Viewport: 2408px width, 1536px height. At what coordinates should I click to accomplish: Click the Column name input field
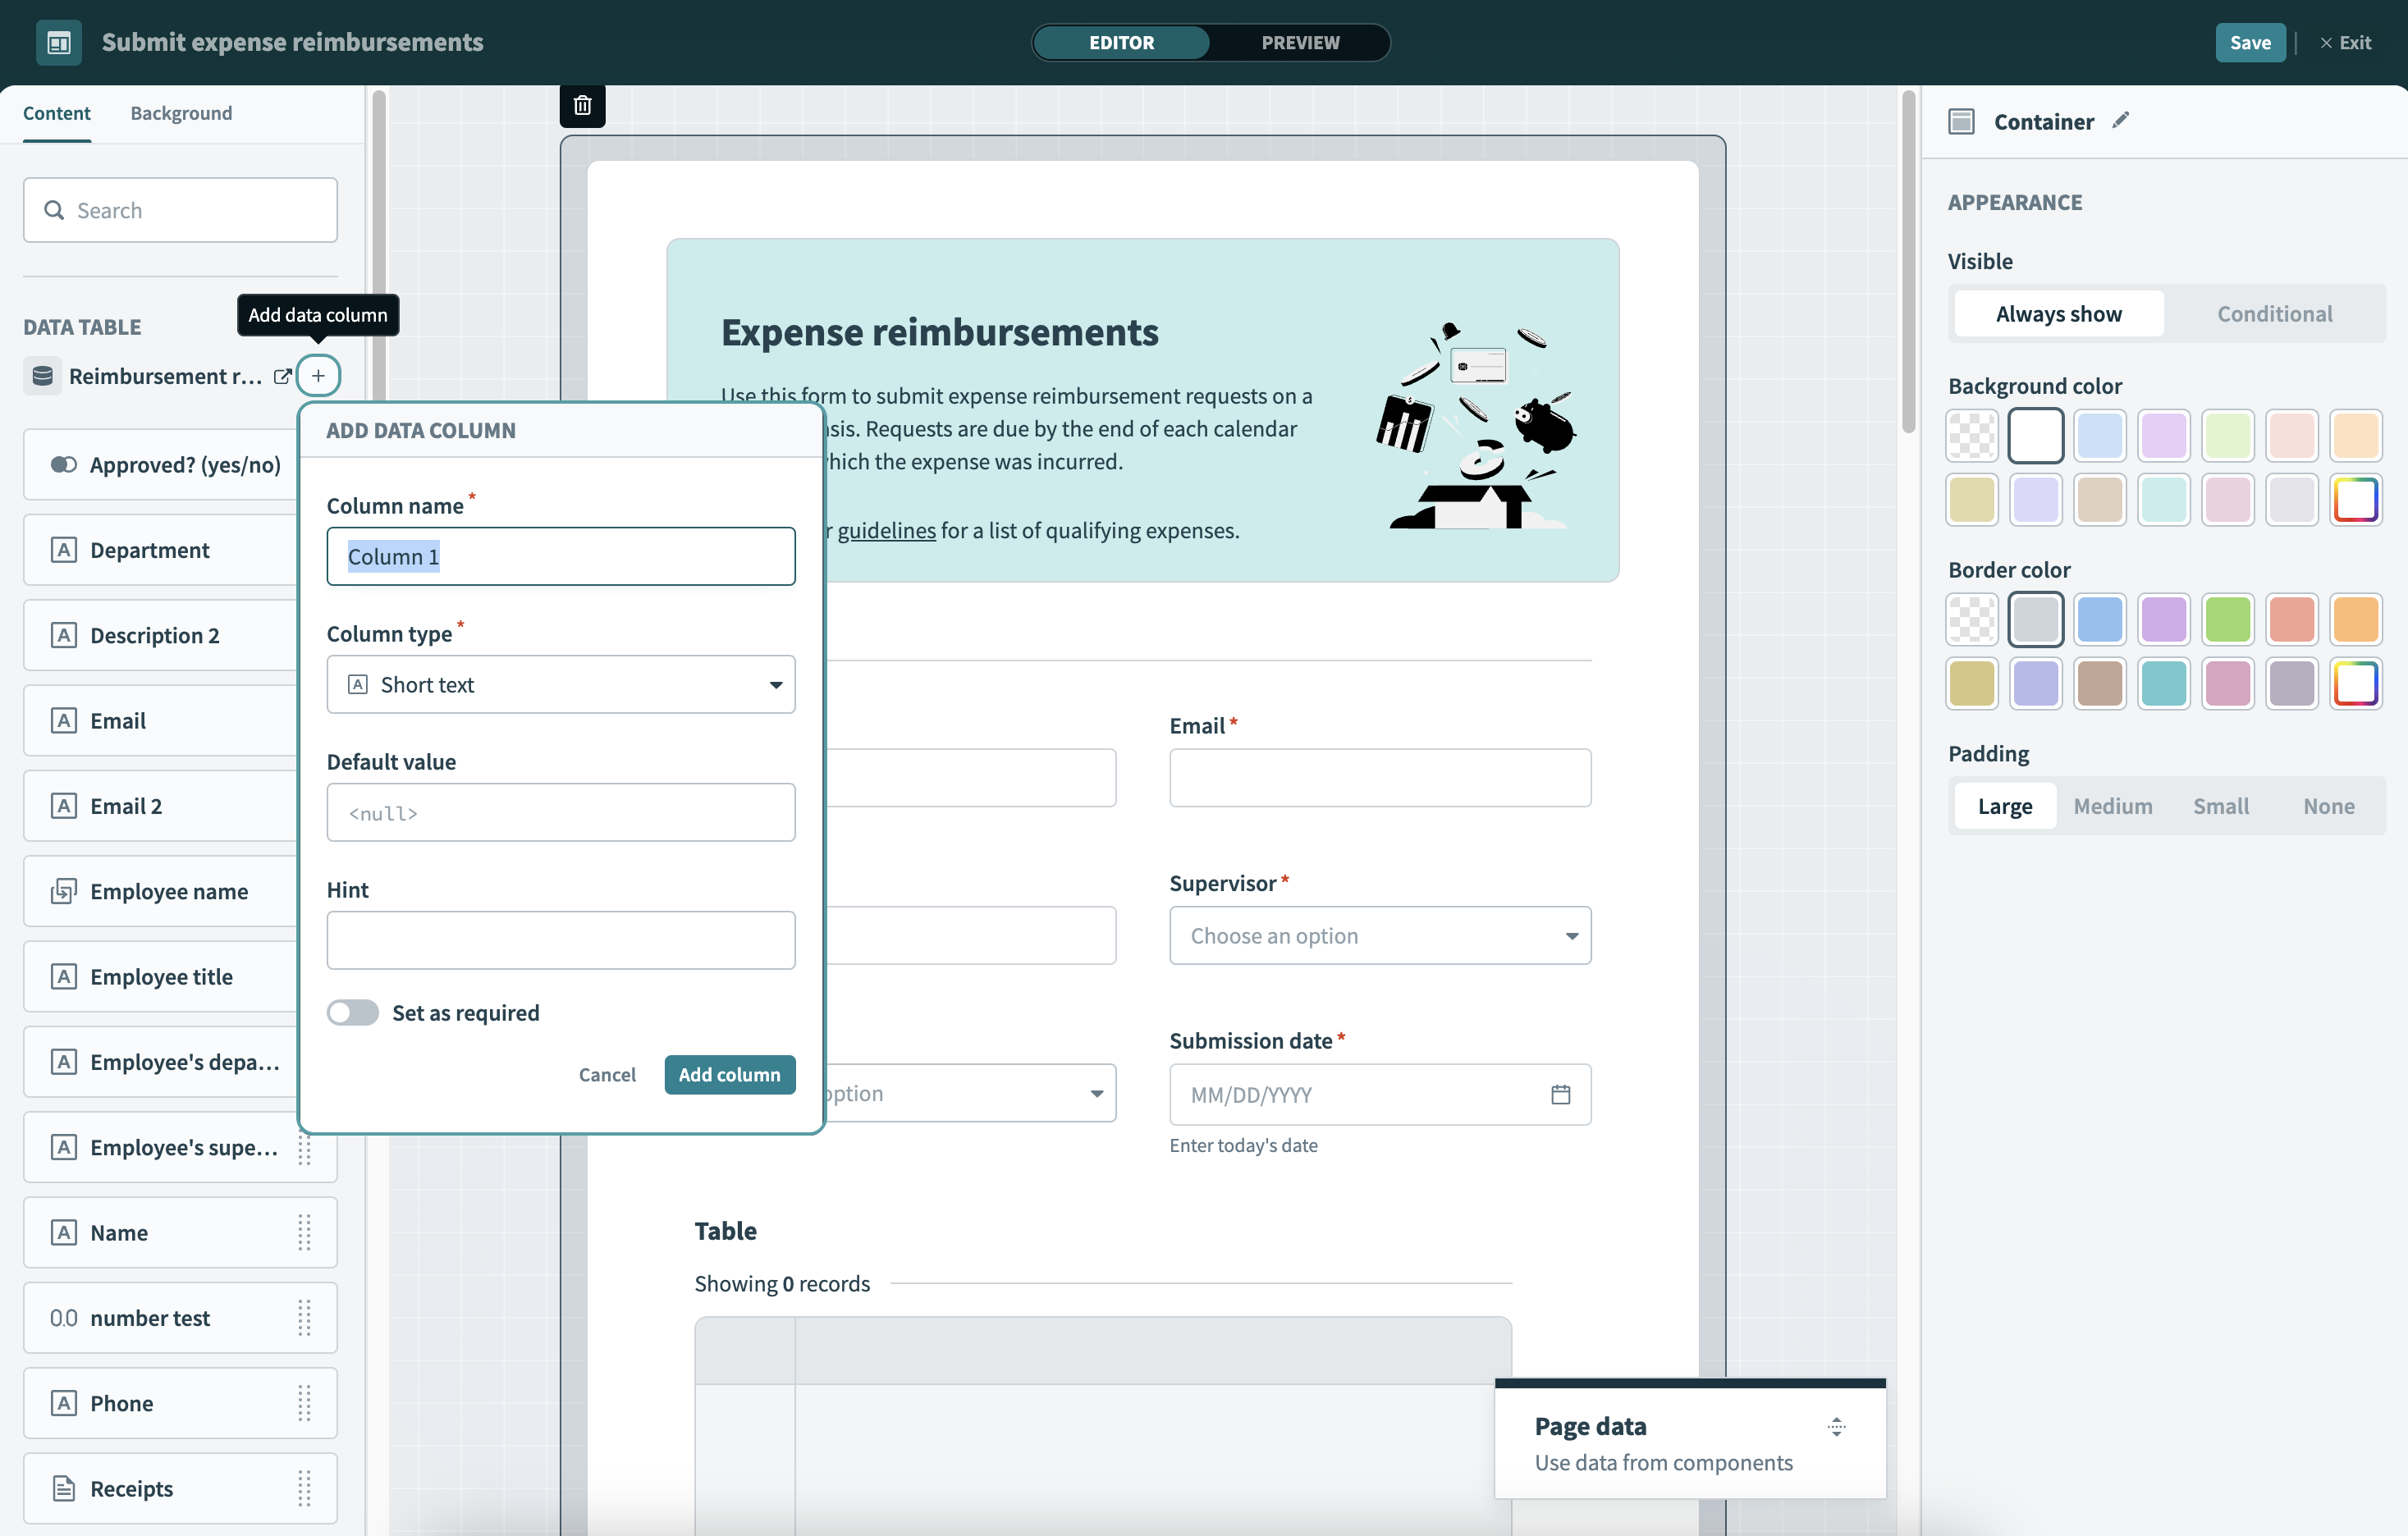point(560,556)
